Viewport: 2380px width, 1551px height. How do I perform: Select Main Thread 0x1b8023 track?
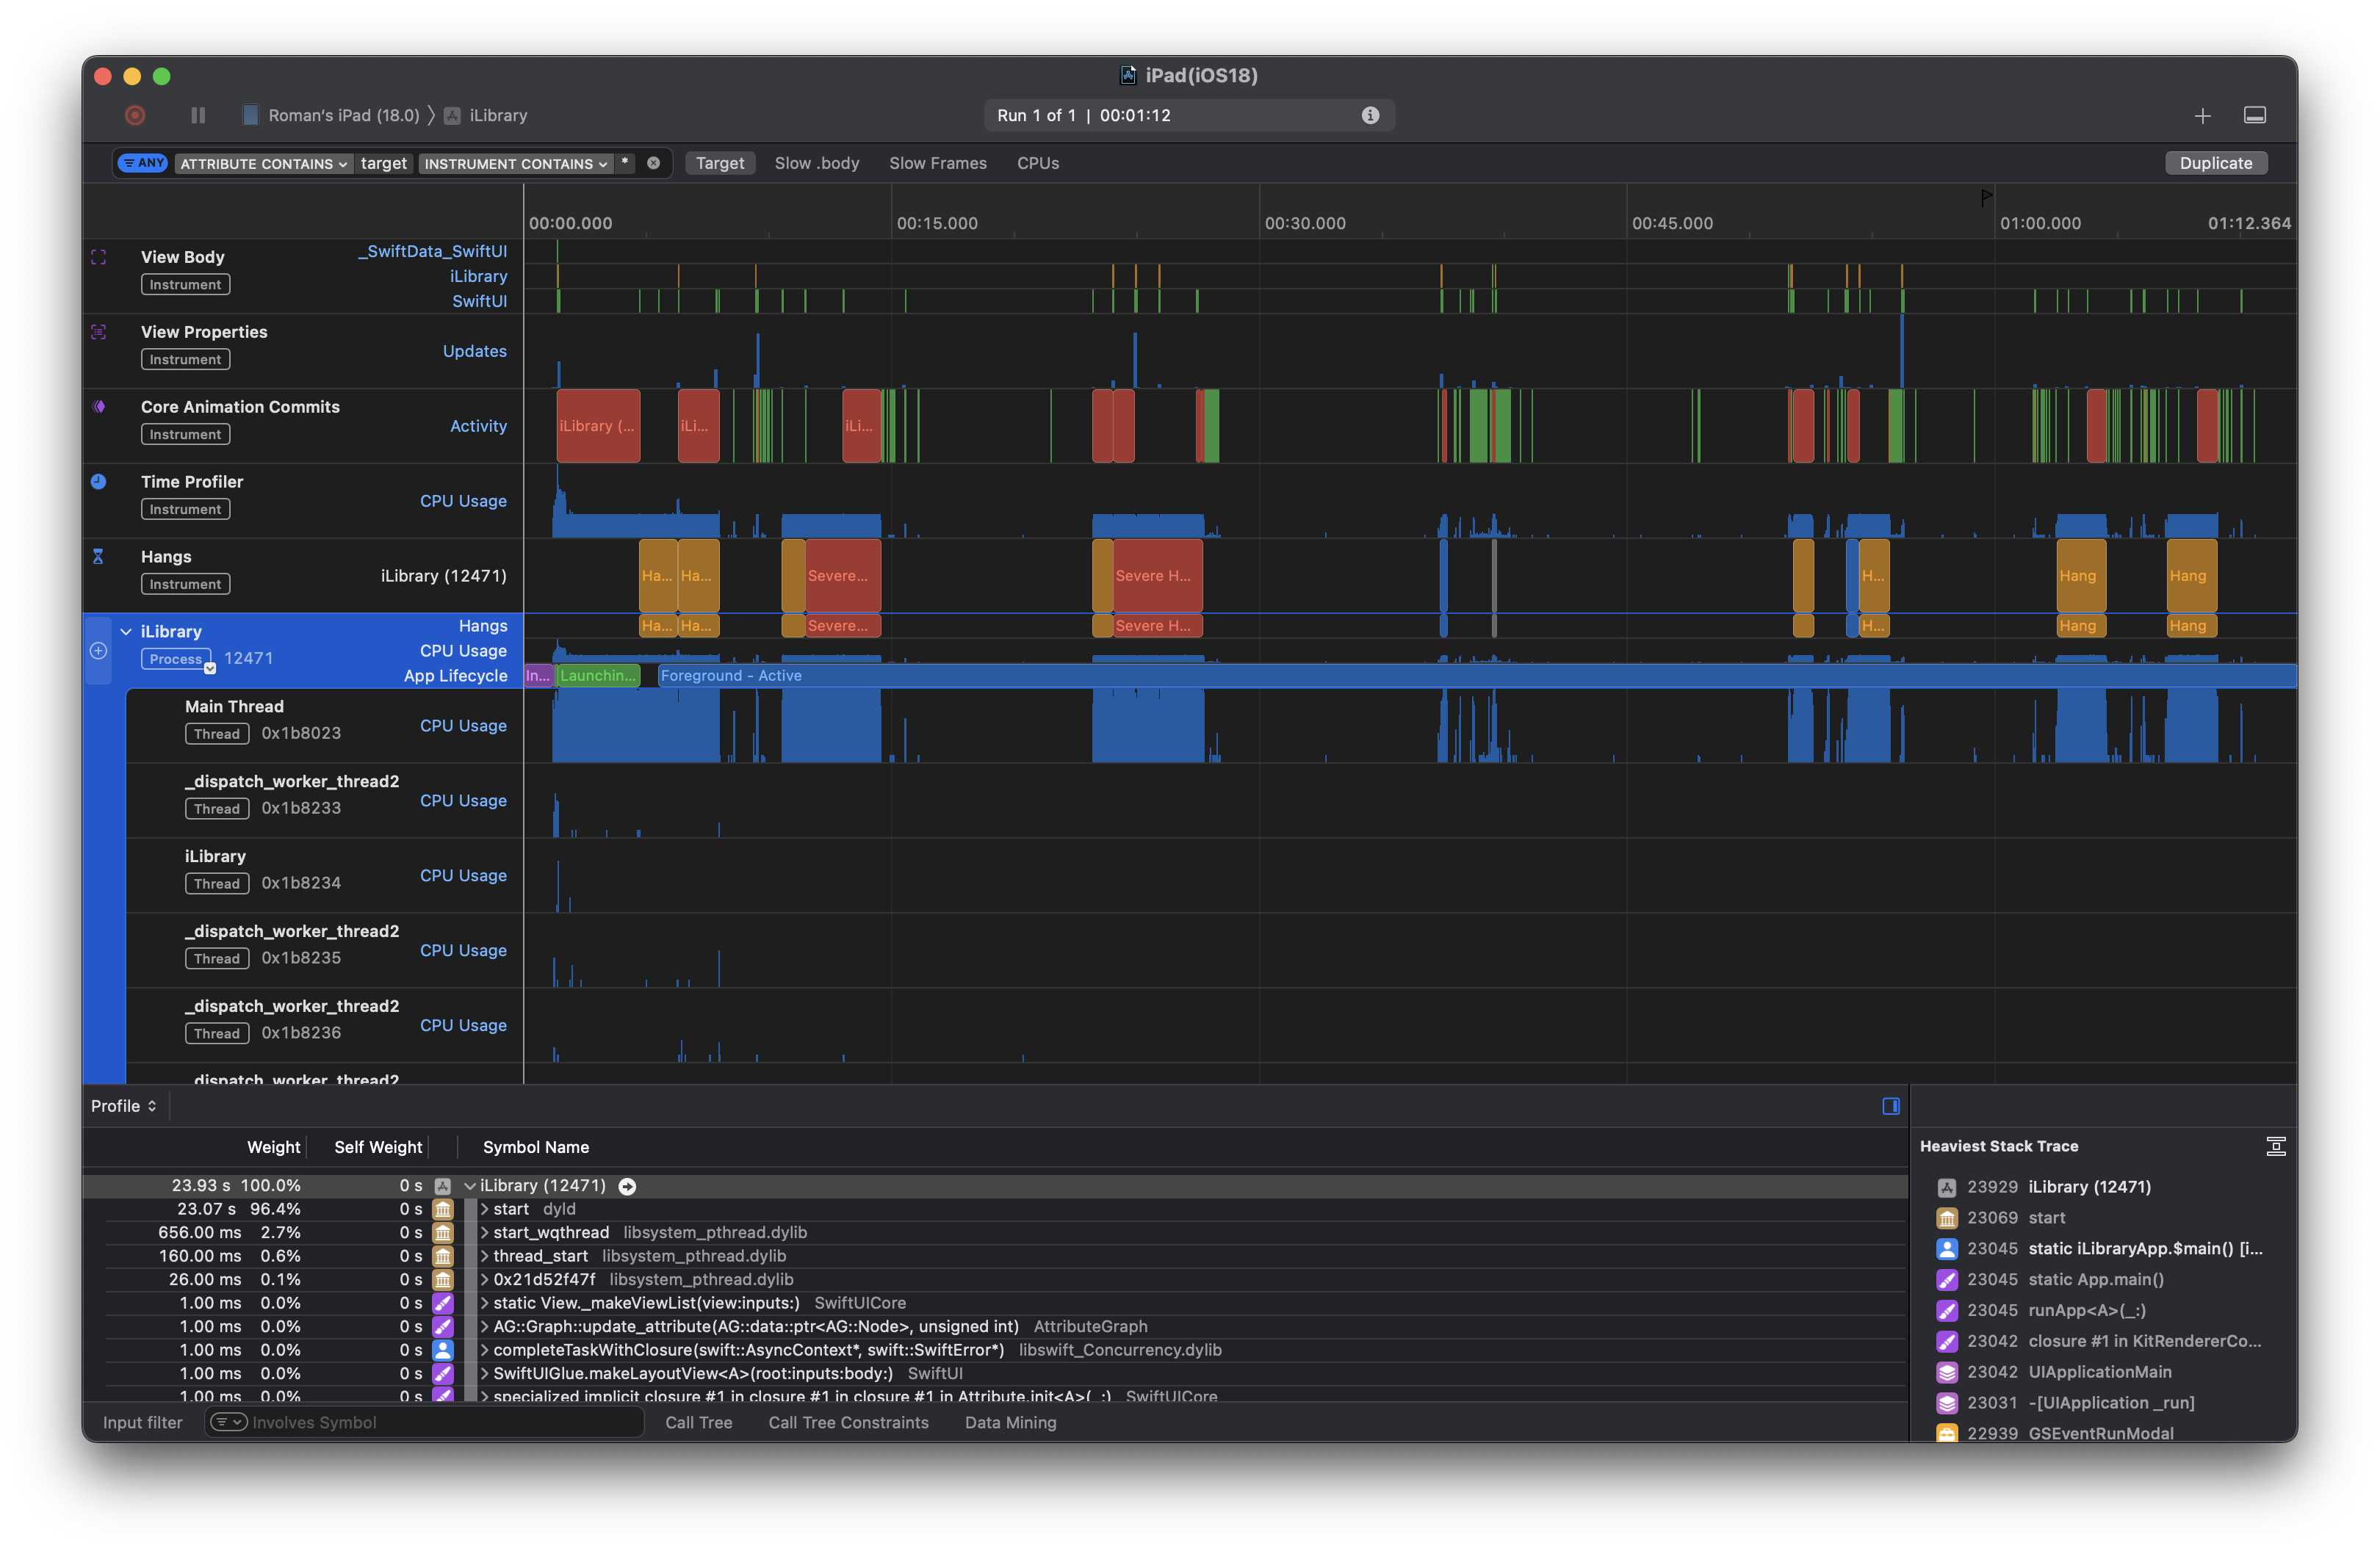[324, 726]
